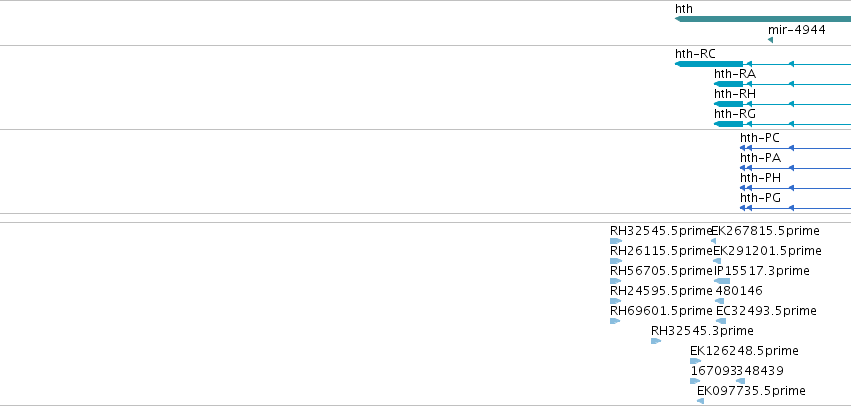Click the EK267815.5prime EST label
Image resolution: width=851 pixels, height=406 pixels.
click(x=765, y=231)
